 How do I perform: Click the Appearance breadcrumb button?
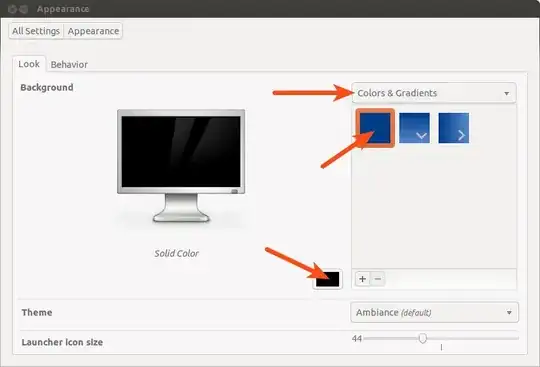click(93, 31)
